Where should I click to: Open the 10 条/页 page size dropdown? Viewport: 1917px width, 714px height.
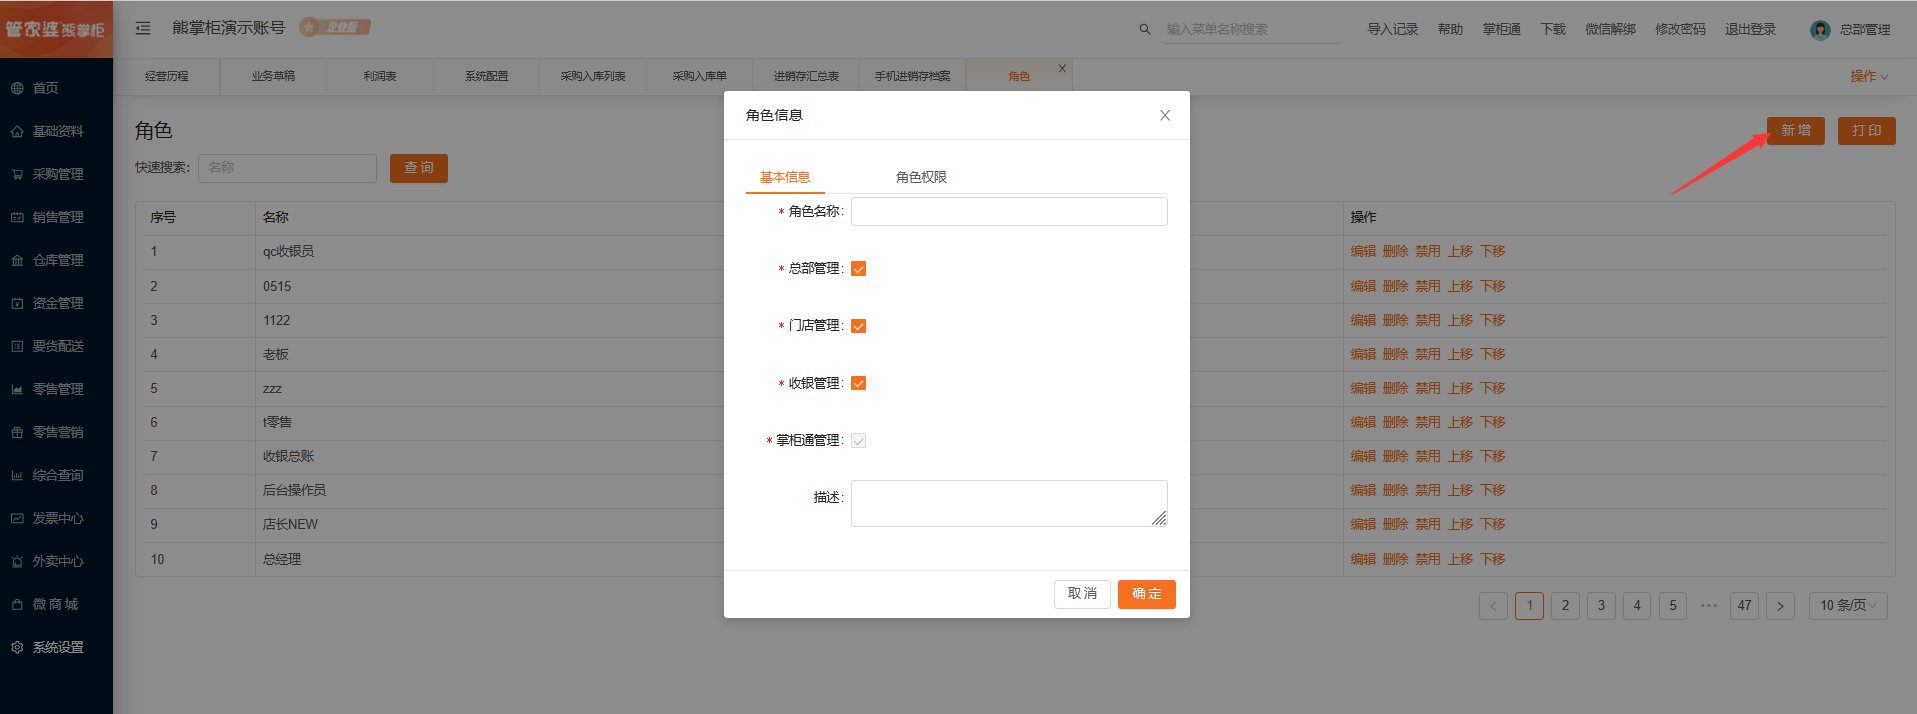1848,605
